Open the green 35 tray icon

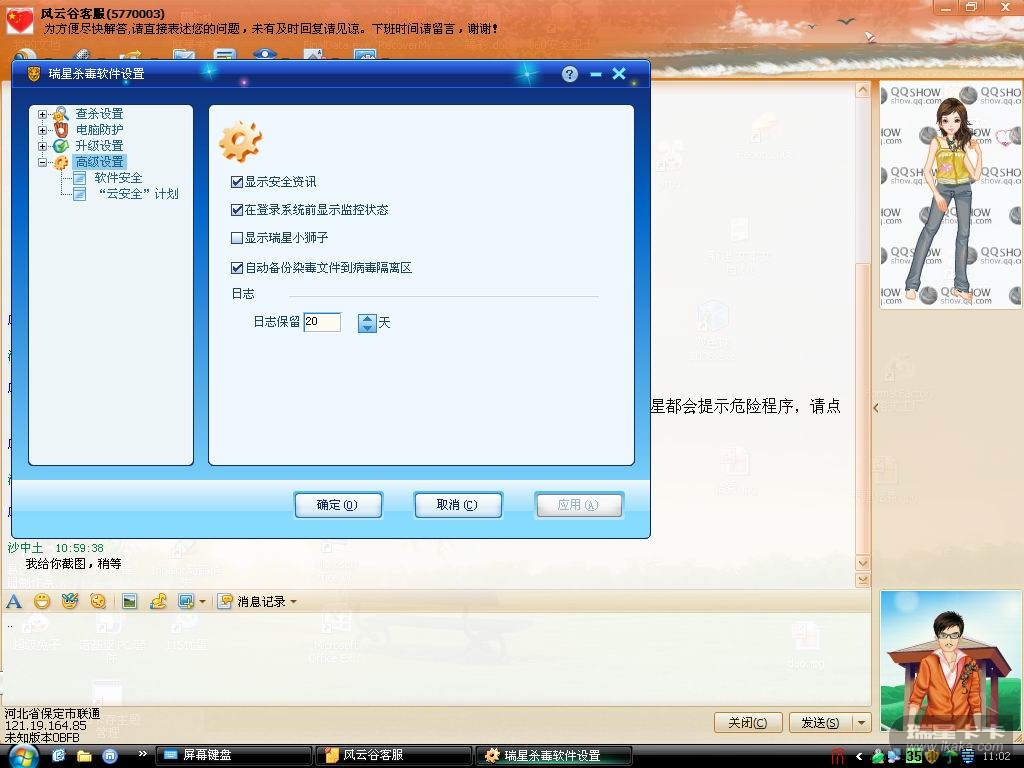(913, 756)
